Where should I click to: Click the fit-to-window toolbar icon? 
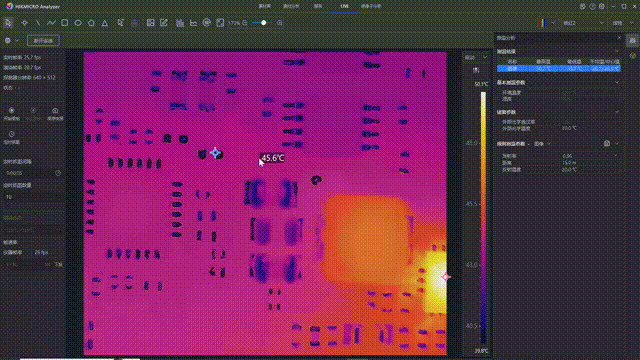point(220,23)
